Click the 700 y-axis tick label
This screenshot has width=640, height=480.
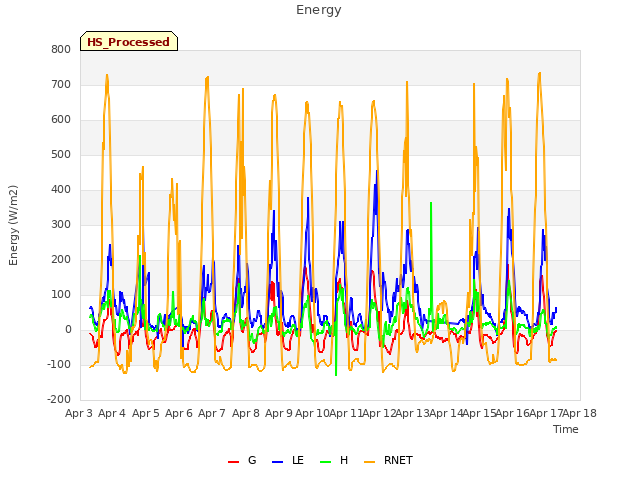click(61, 85)
